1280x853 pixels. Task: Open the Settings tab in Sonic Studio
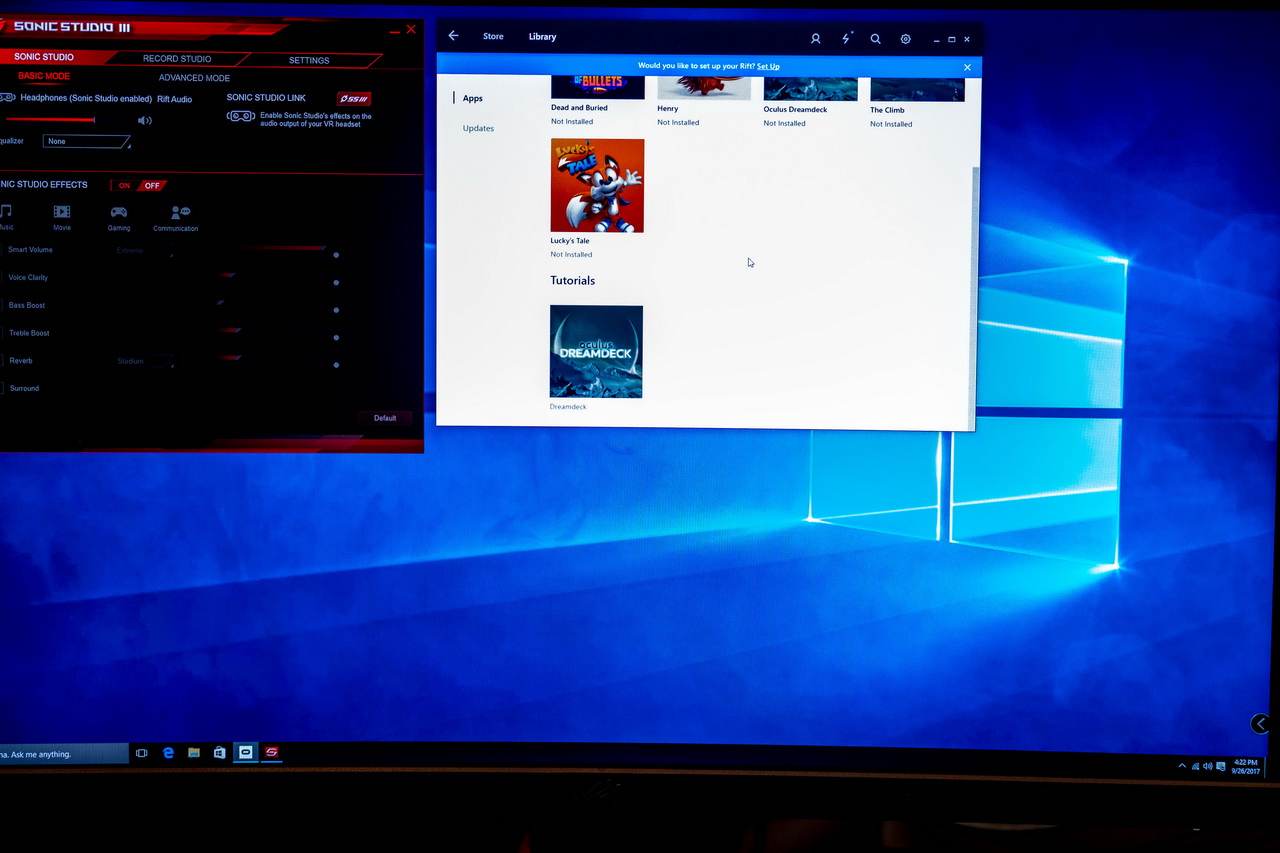pyautogui.click(x=309, y=61)
